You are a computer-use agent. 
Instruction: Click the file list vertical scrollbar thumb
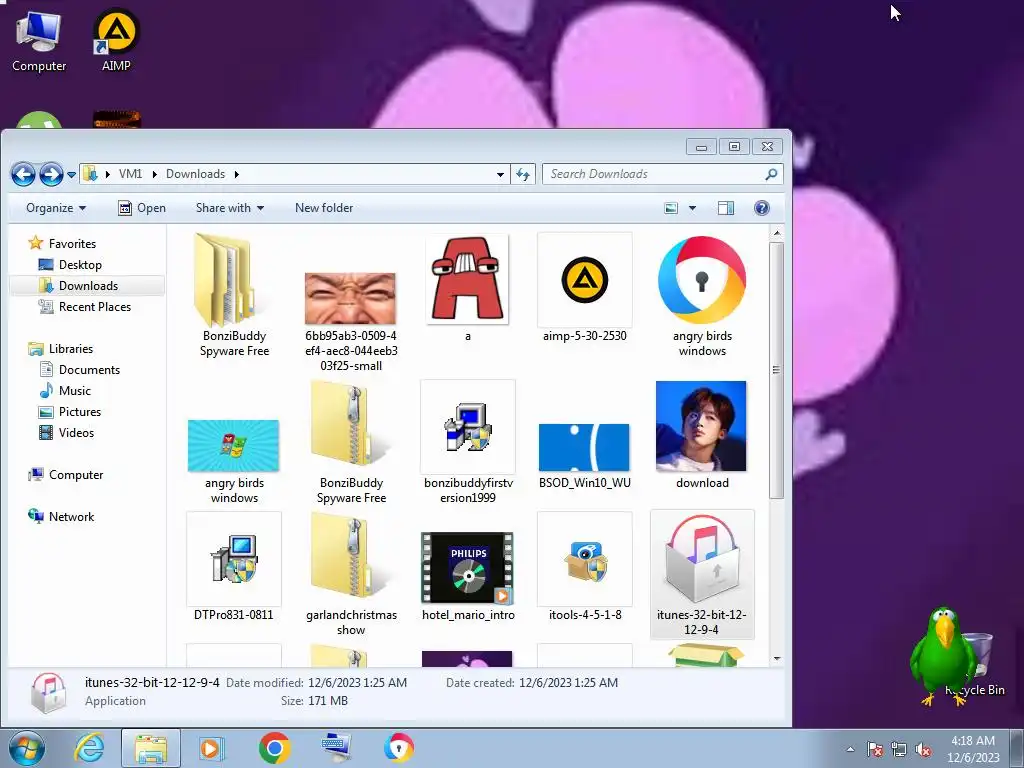pyautogui.click(x=776, y=370)
